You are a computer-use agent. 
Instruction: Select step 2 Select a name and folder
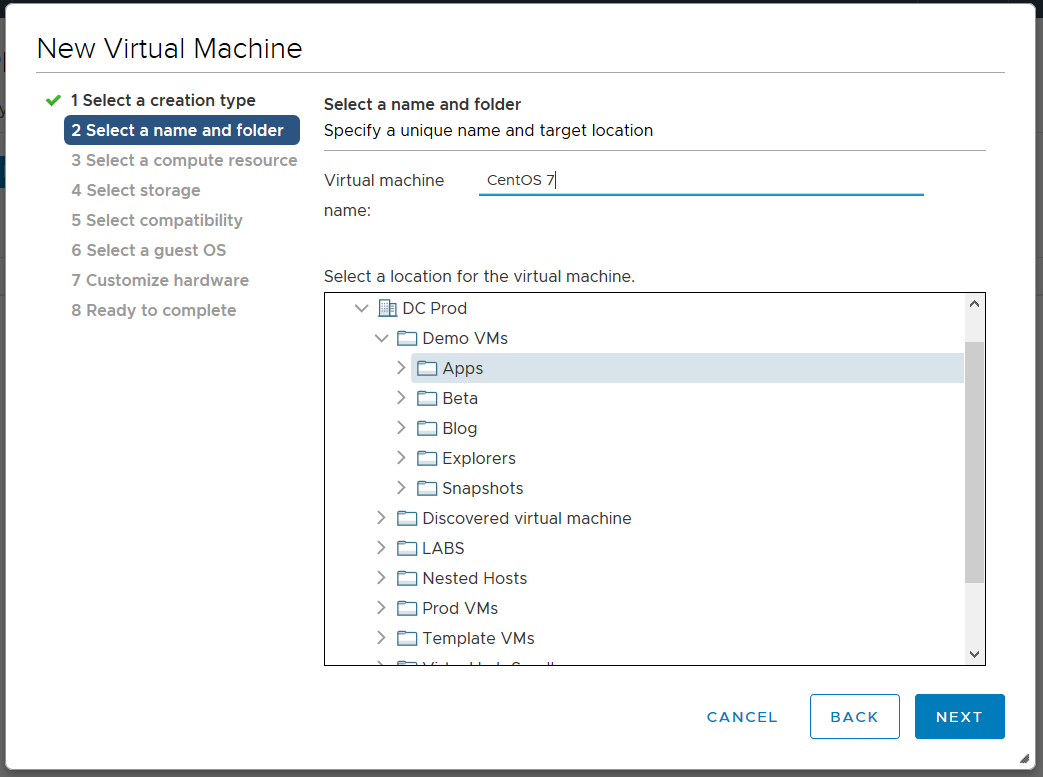click(x=182, y=130)
